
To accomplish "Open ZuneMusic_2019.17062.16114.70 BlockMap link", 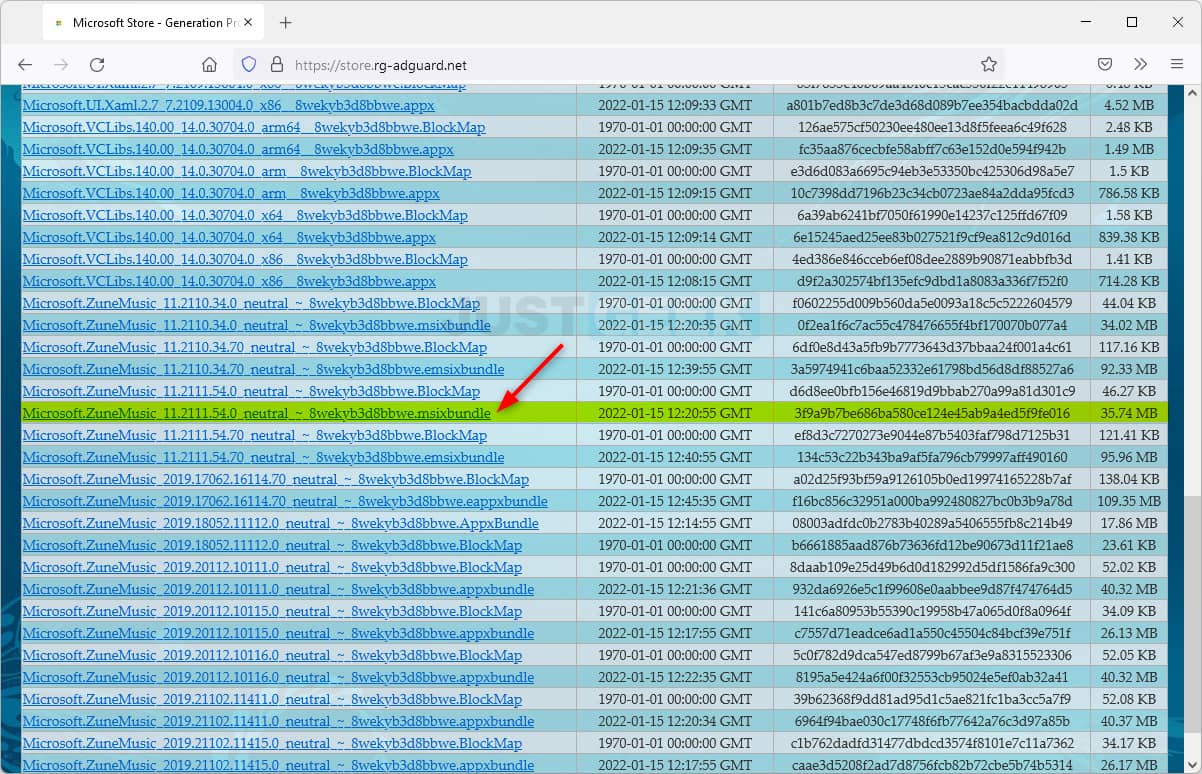I will [276, 479].
